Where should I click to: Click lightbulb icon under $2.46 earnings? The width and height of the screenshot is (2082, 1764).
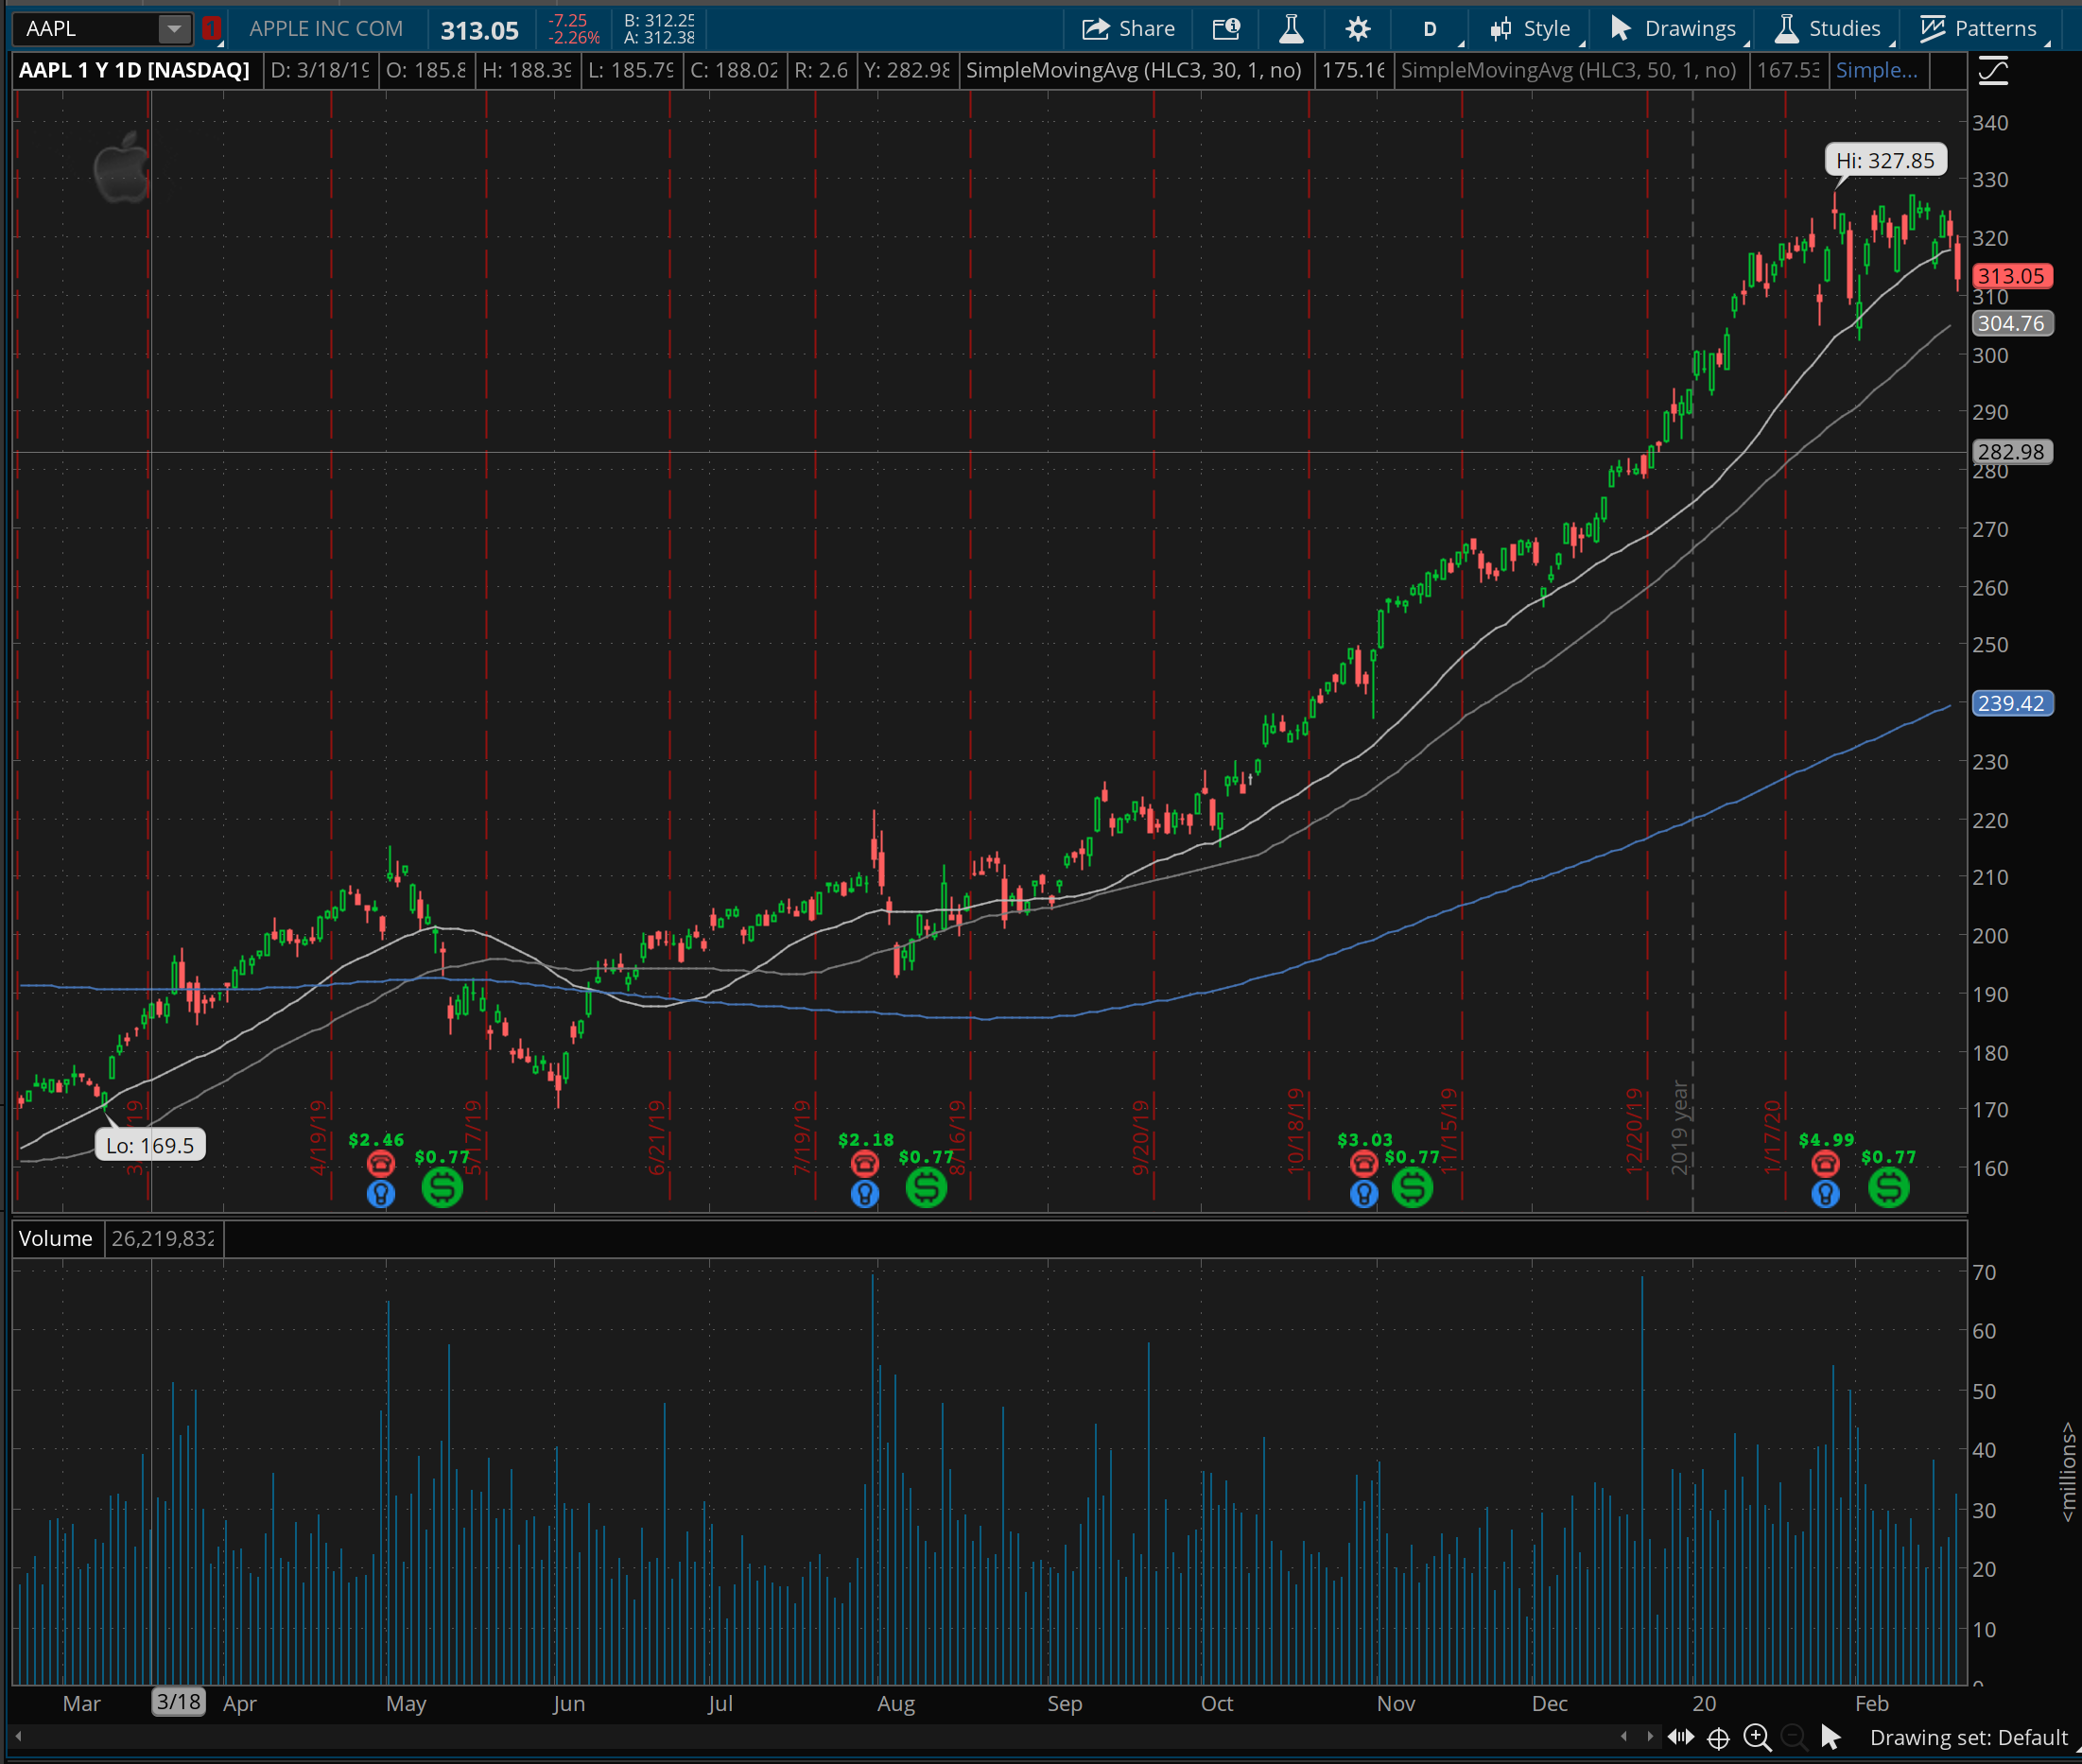[x=380, y=1193]
